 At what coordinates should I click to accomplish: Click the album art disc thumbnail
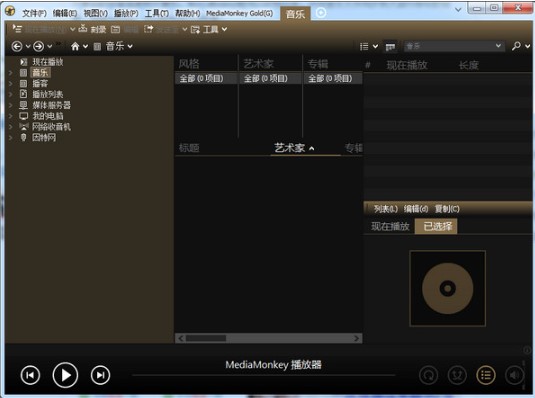coord(448,288)
